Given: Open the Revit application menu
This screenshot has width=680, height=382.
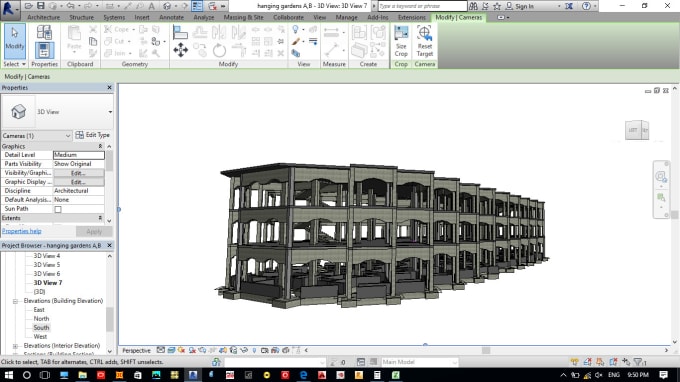Looking at the screenshot, I should click(10, 10).
